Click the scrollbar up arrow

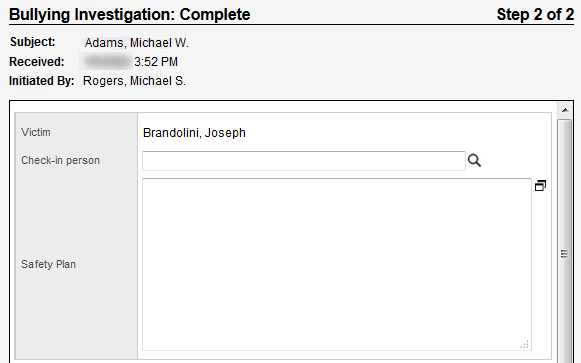point(565,110)
